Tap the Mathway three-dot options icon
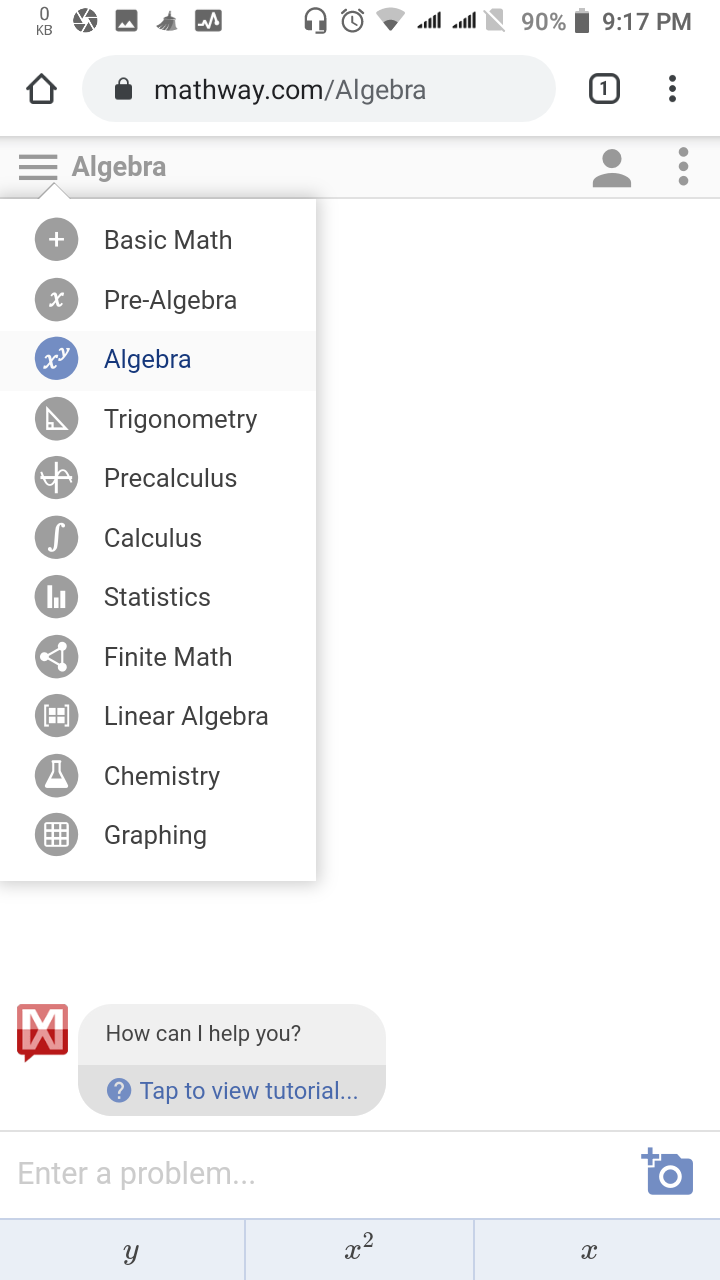 (x=683, y=167)
